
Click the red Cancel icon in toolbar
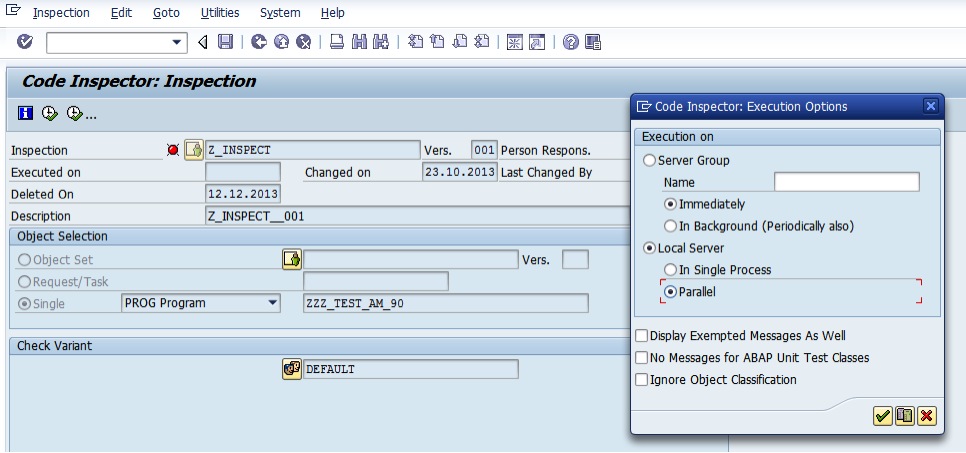click(302, 42)
